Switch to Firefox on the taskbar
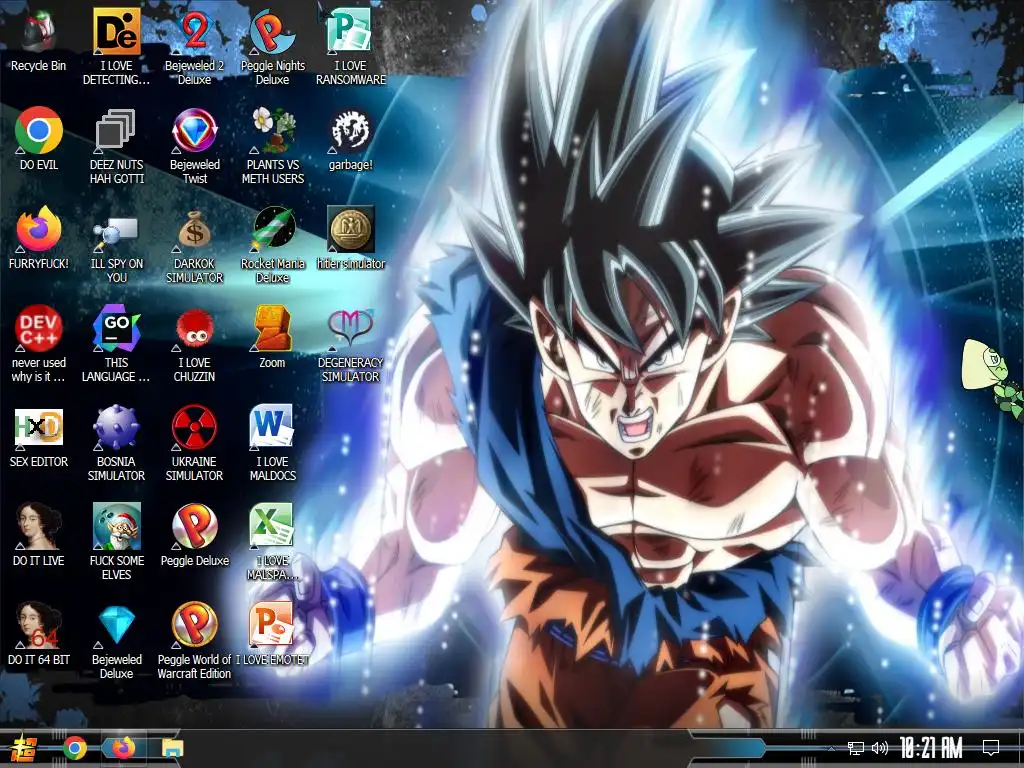Image resolution: width=1024 pixels, height=768 pixels. 123,748
